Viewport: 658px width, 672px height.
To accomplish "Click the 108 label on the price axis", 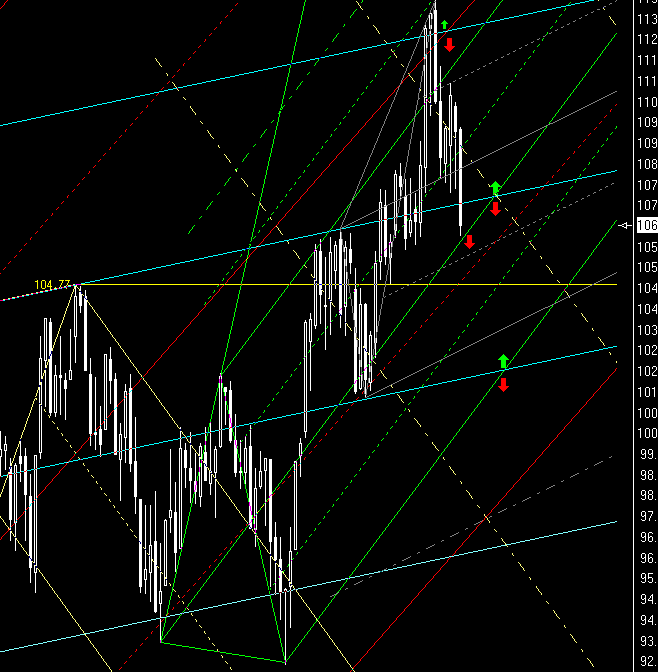I will [x=648, y=164].
